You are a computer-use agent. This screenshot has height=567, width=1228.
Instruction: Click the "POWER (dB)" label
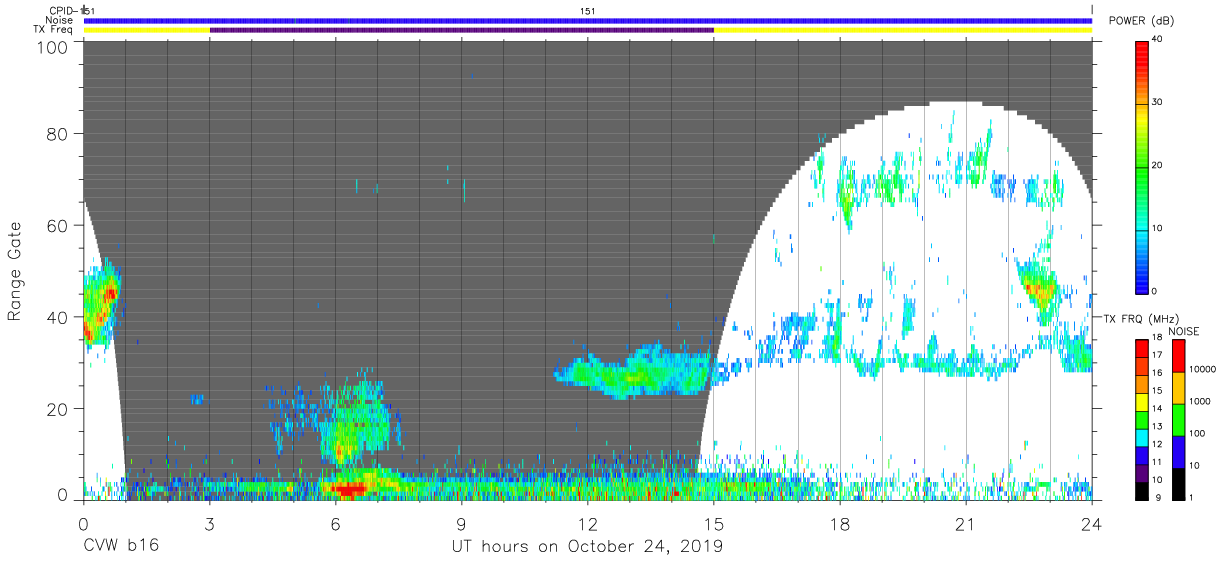pos(1141,21)
